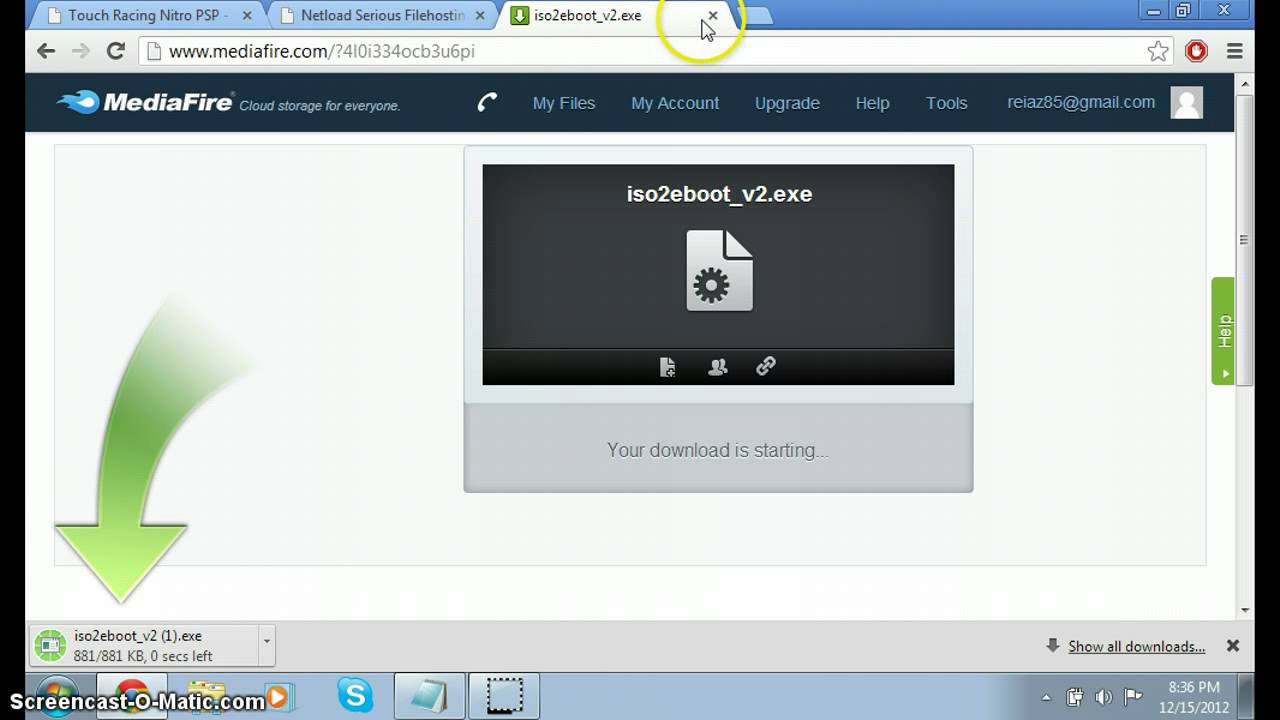Click the scrollbar down arrow
This screenshot has height=720, width=1280.
pyautogui.click(x=1245, y=610)
